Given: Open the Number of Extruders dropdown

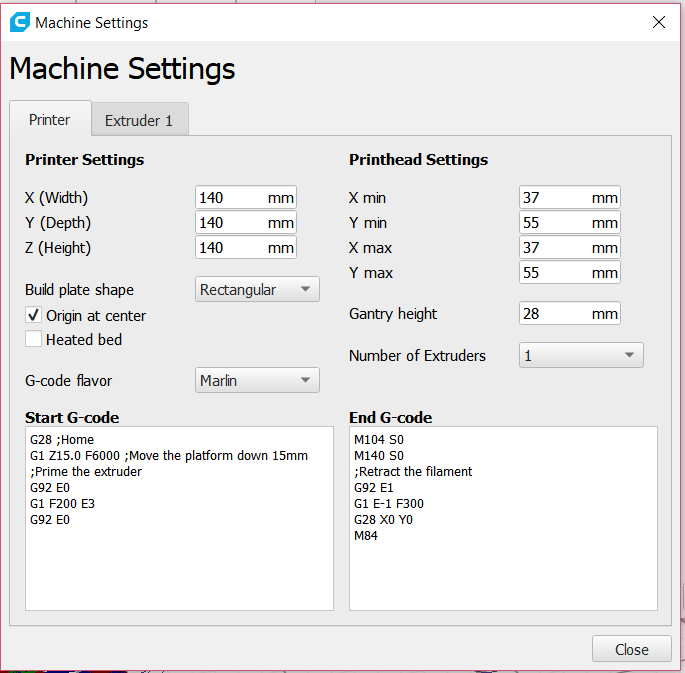Looking at the screenshot, I should tap(580, 356).
